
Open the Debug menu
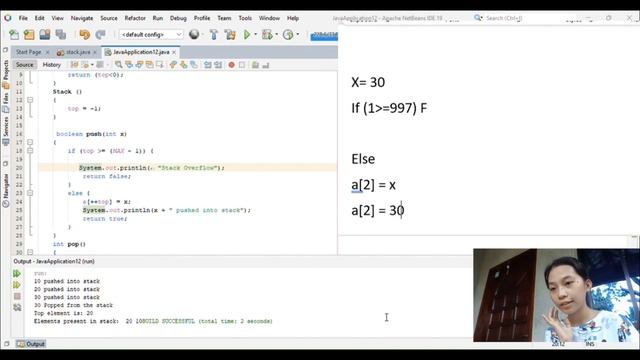(178, 18)
